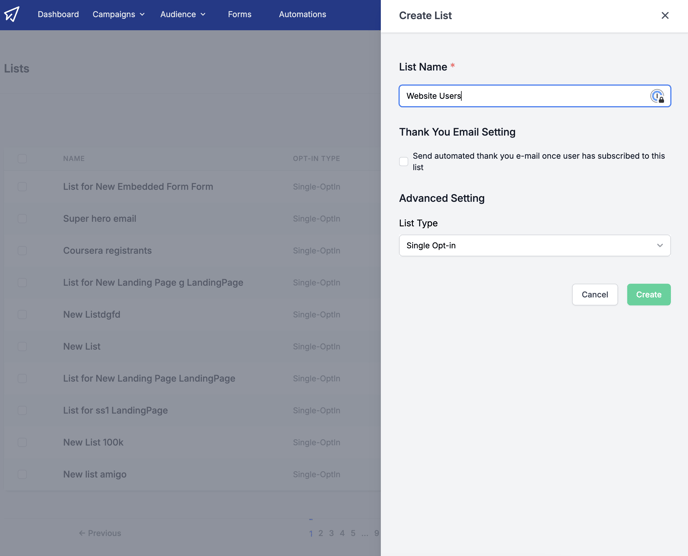Open List for New Embedded Form Form
688x556 pixels.
[138, 187]
